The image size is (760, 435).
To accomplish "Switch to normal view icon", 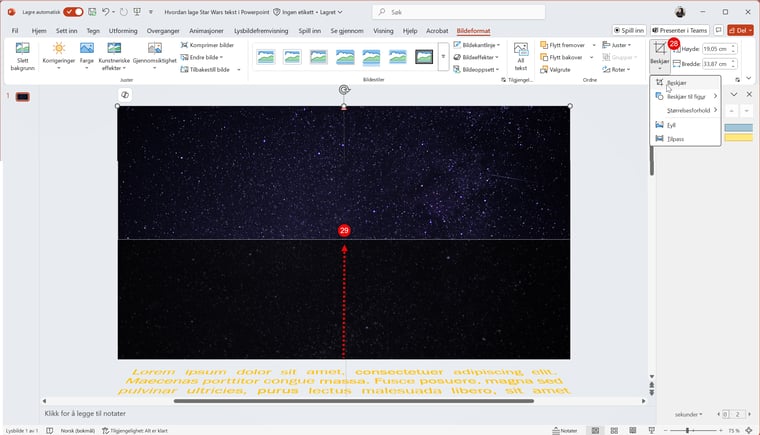I will (595, 430).
